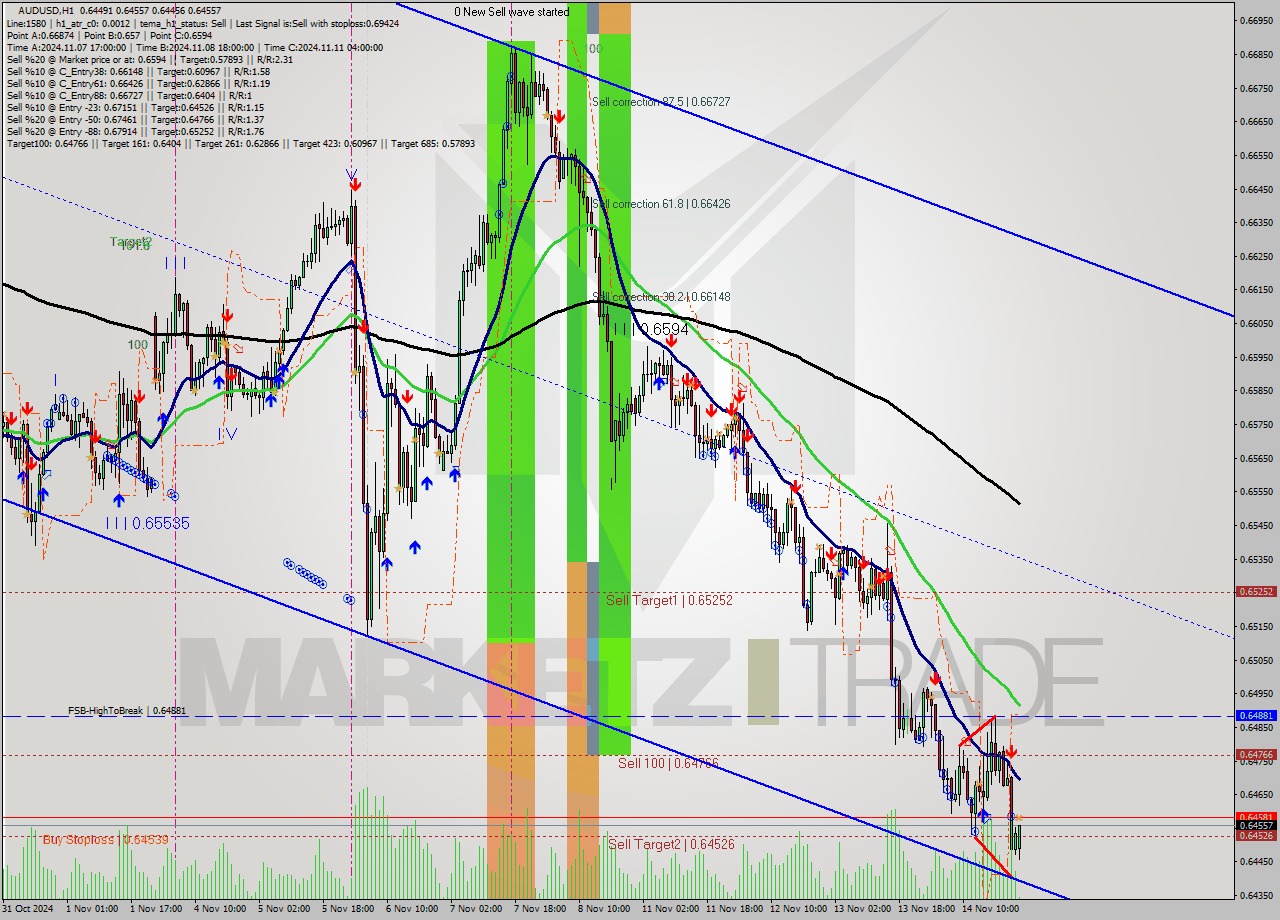The height and width of the screenshot is (920, 1280).
Task: Click the '| | | 0.6594' wave label
Action: click(652, 329)
